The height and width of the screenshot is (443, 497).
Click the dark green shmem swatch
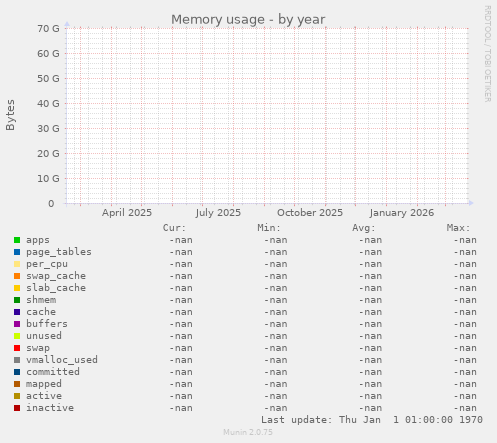pyautogui.click(x=17, y=300)
